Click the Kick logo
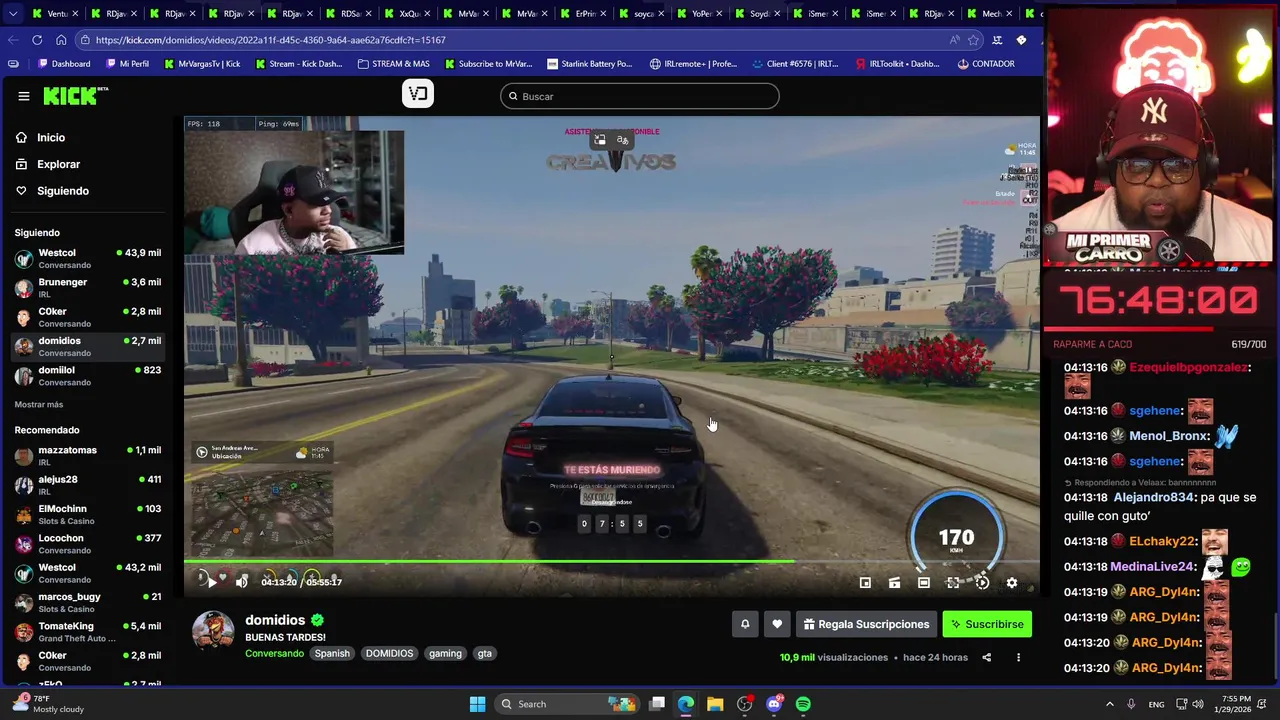Viewport: 1280px width, 720px height. [75, 96]
